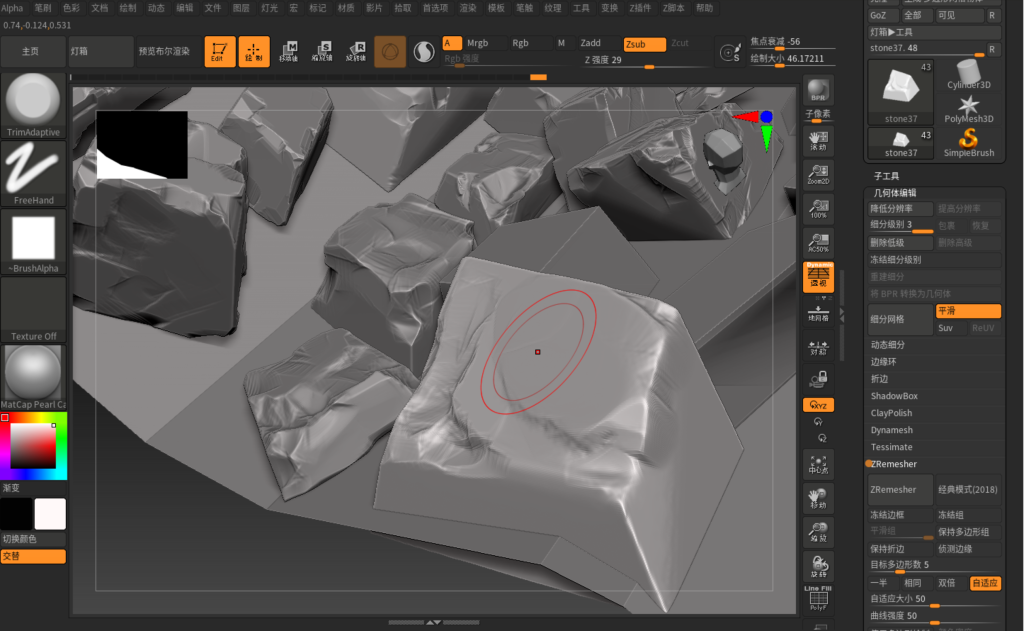
Task: Open the Z插件 plugin menu
Action: (640, 8)
